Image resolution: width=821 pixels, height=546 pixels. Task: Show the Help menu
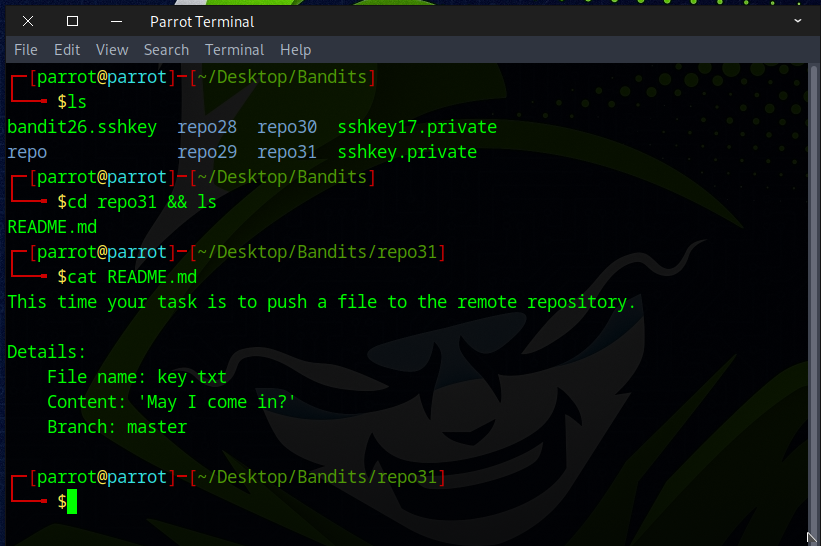click(295, 50)
